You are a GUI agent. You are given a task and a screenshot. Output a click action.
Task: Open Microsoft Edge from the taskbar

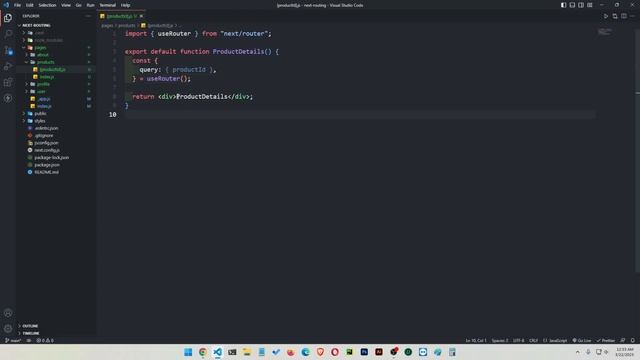(305, 352)
